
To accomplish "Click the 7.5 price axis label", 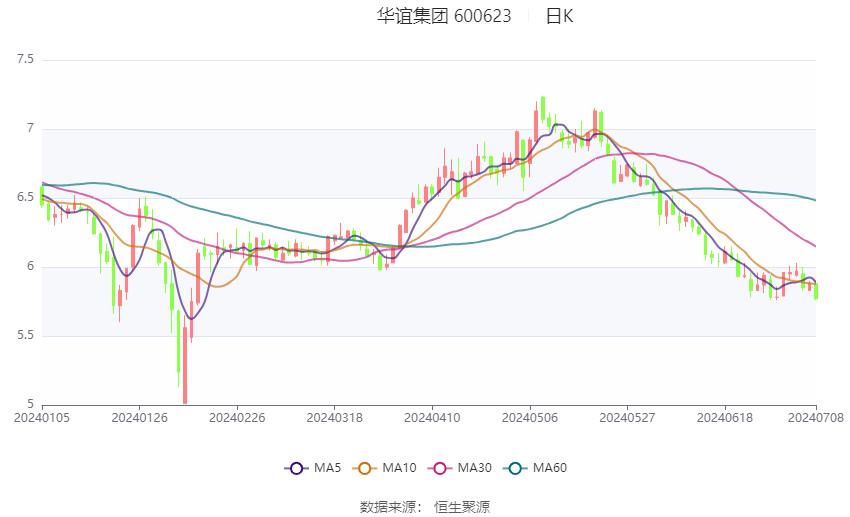I will [x=25, y=59].
